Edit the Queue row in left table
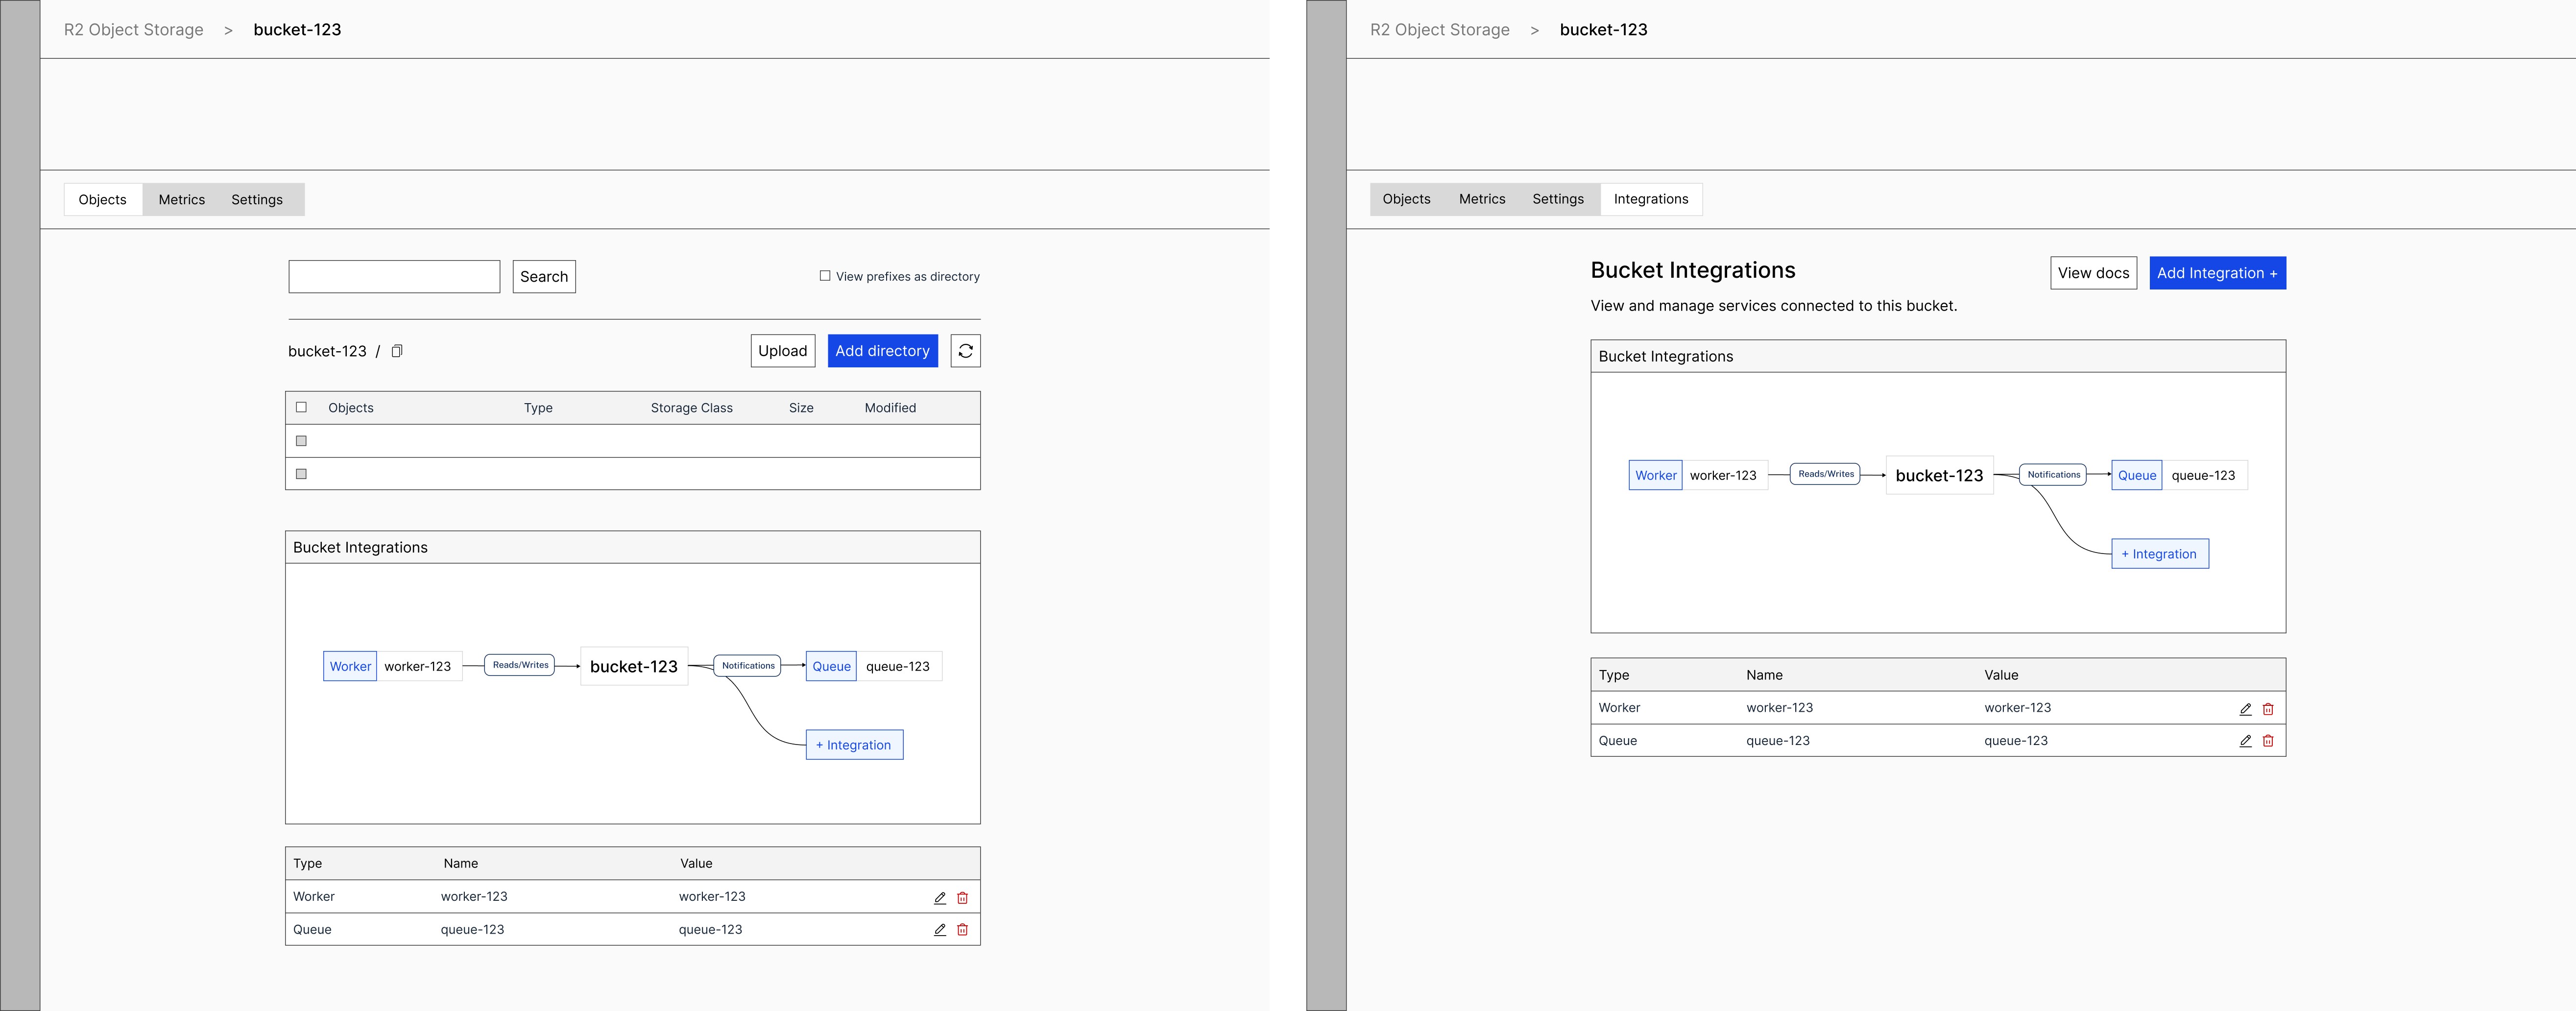Image resolution: width=2576 pixels, height=1011 pixels. [940, 930]
